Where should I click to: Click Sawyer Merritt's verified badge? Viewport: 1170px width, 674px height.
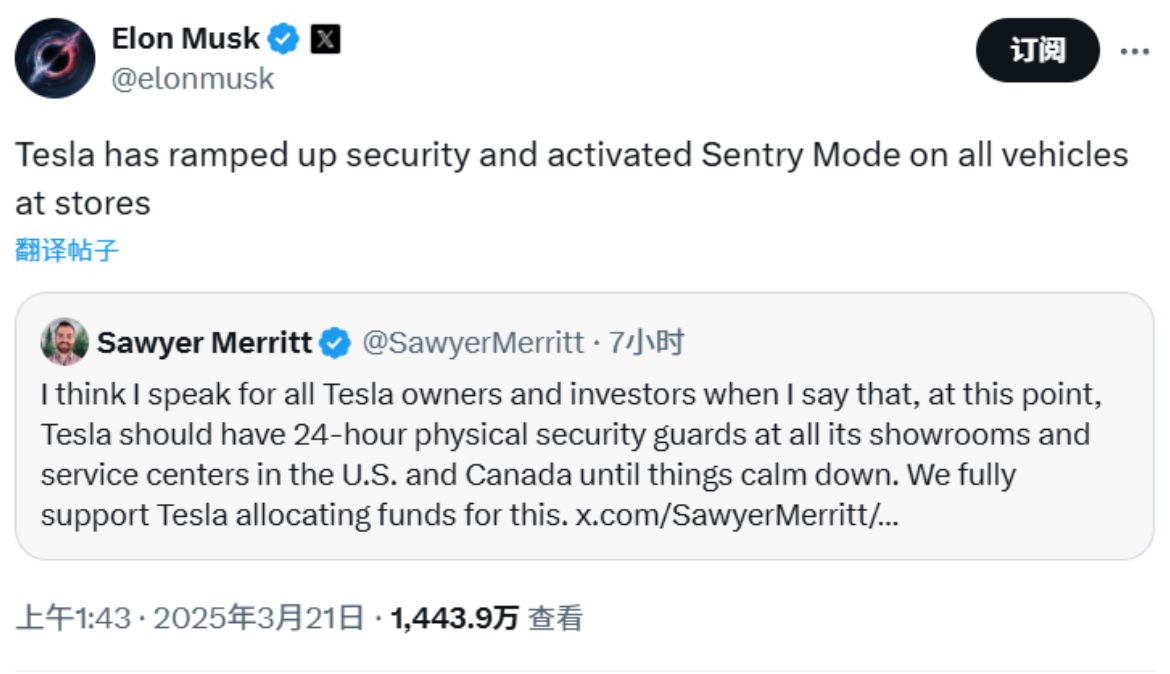pos(335,343)
